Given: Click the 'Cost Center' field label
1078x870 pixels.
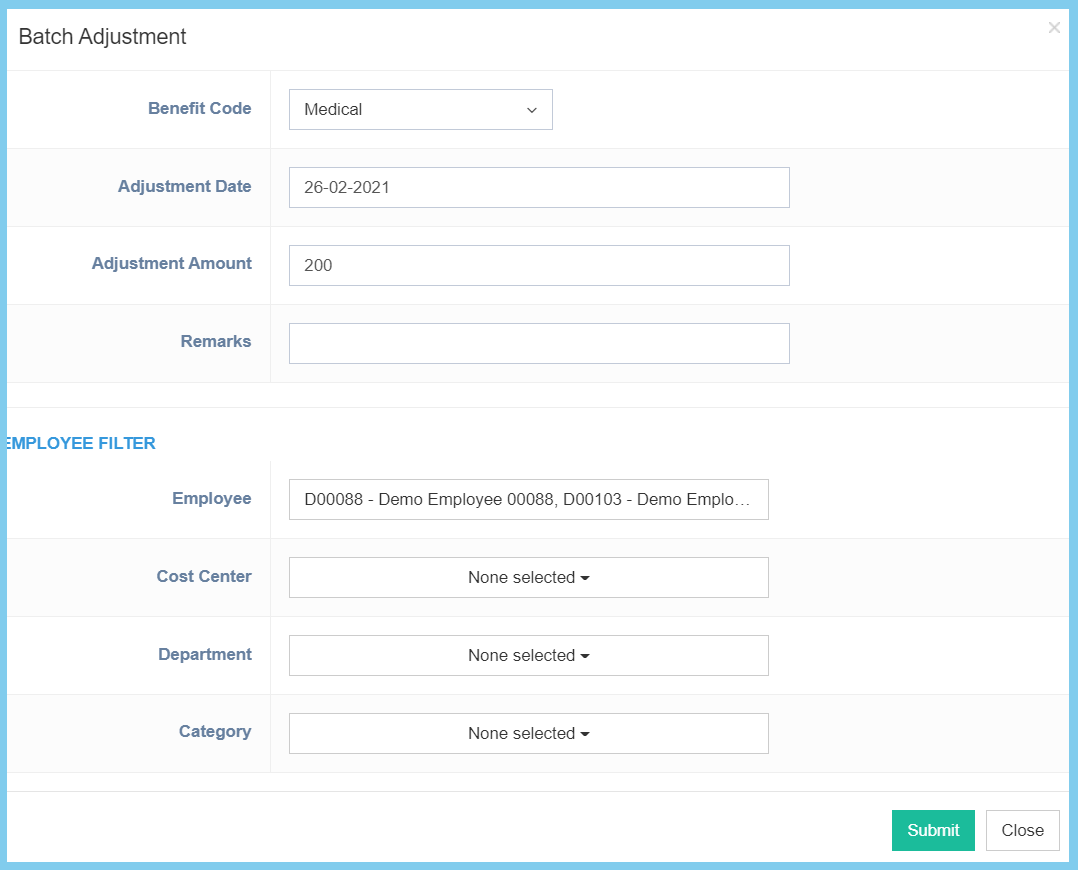Looking at the screenshot, I should click(204, 577).
